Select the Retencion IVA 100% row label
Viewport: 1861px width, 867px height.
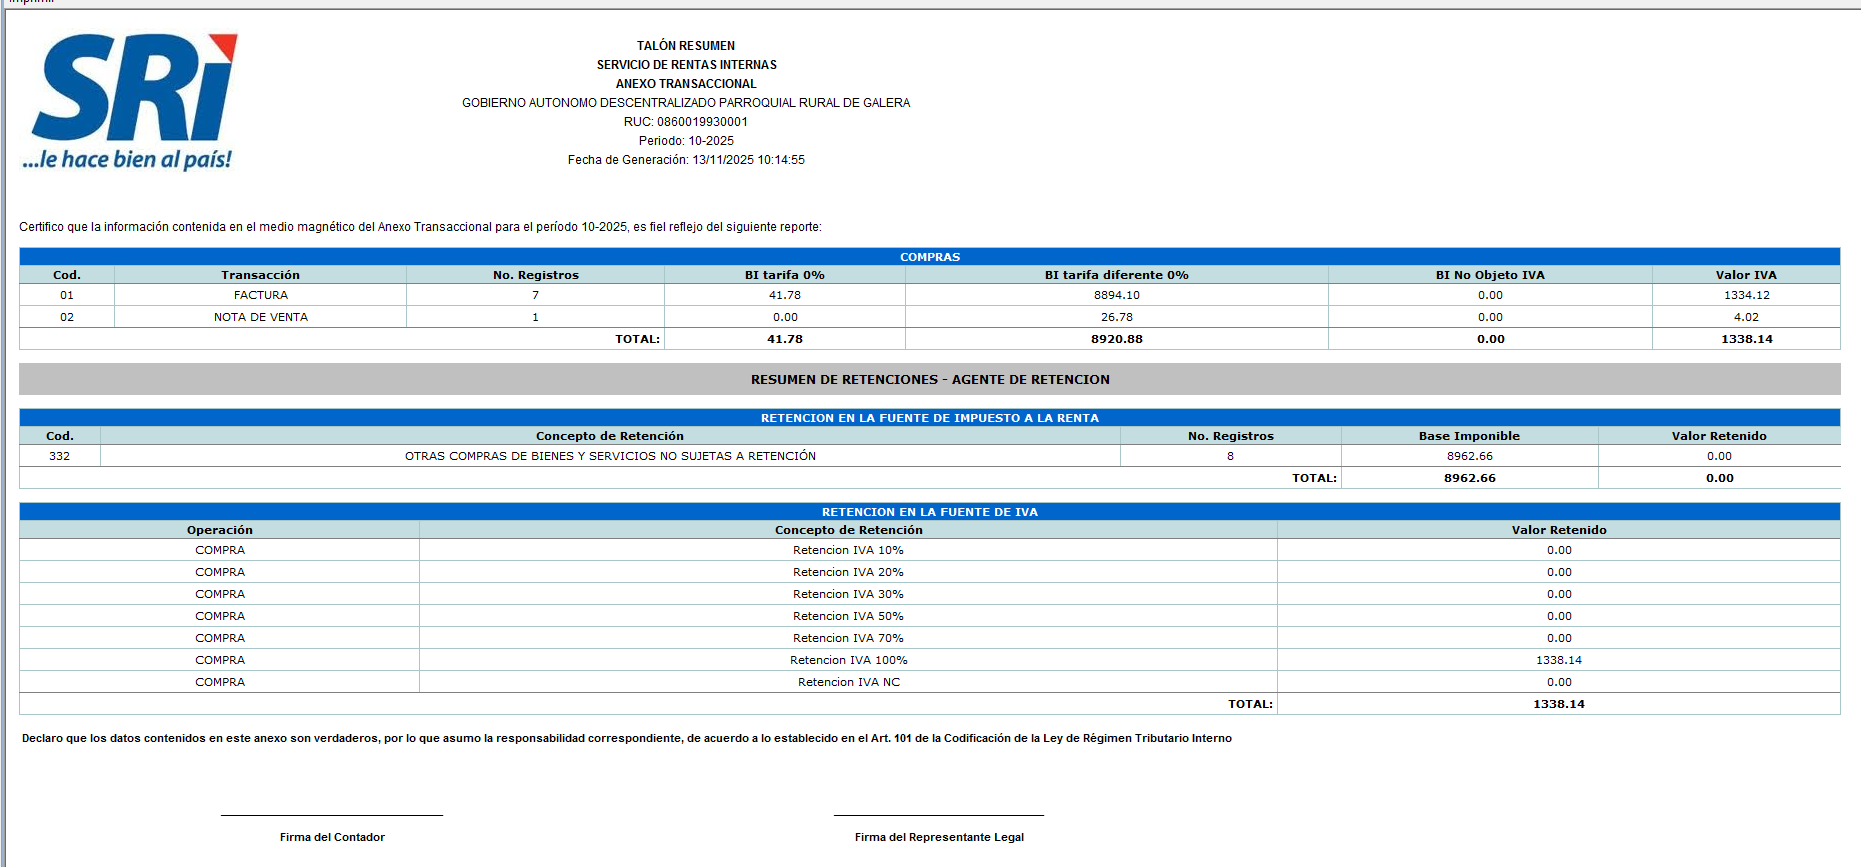tap(848, 660)
